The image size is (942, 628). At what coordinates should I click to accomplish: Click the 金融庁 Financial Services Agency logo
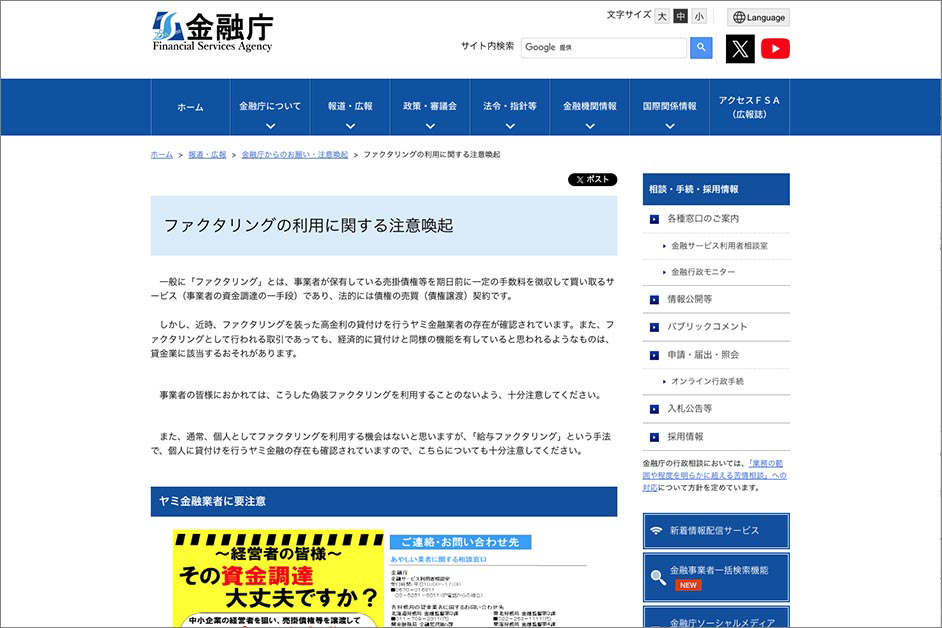(x=212, y=32)
